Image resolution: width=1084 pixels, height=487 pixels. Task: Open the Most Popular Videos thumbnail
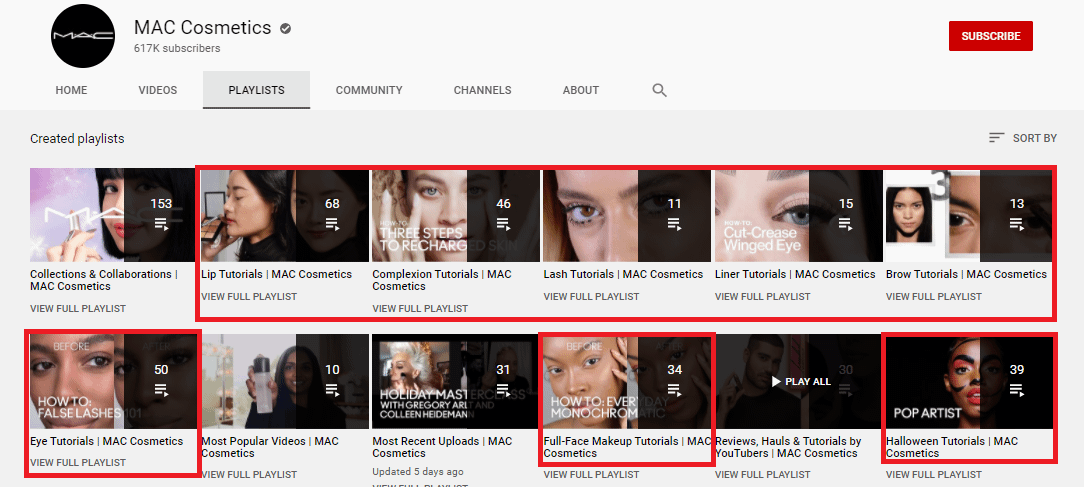pos(285,381)
